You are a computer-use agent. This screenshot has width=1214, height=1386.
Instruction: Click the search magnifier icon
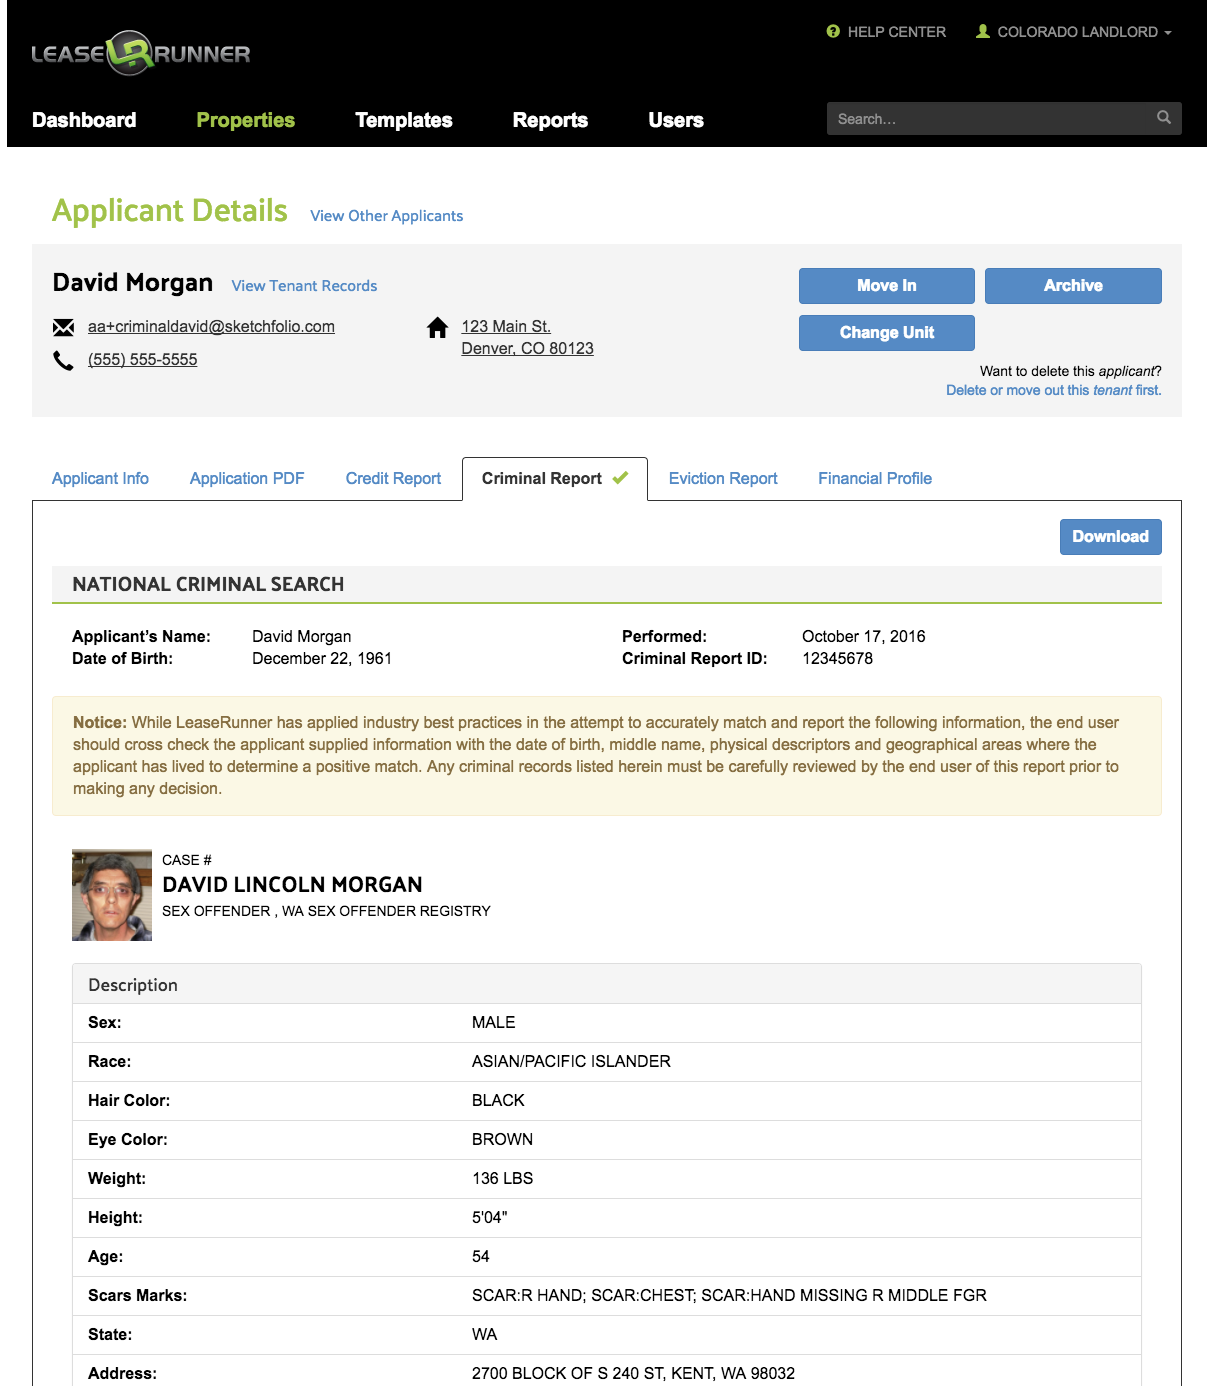1163,117
